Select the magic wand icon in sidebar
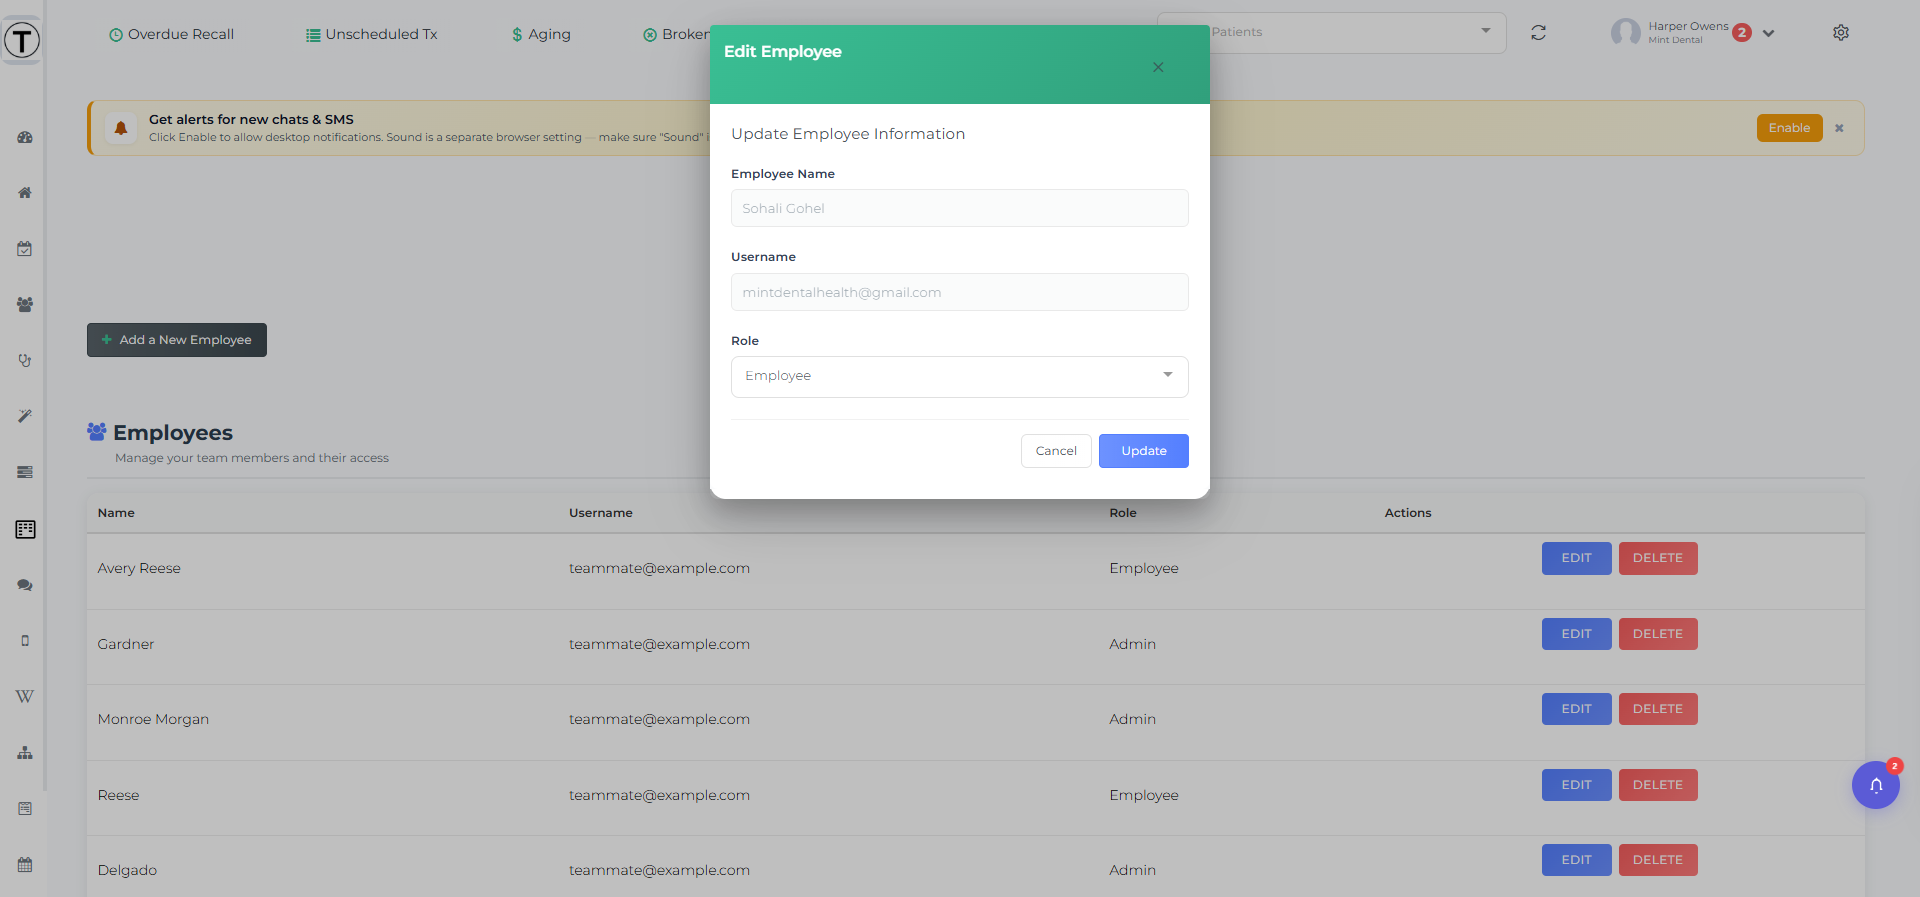Screen dimensions: 1920x897 [25, 416]
